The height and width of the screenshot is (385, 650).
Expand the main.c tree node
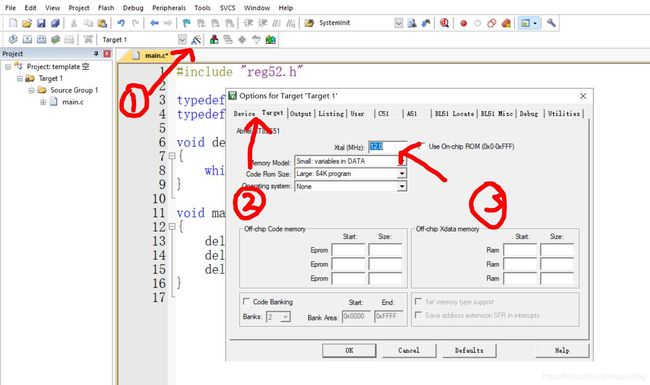[x=43, y=102]
